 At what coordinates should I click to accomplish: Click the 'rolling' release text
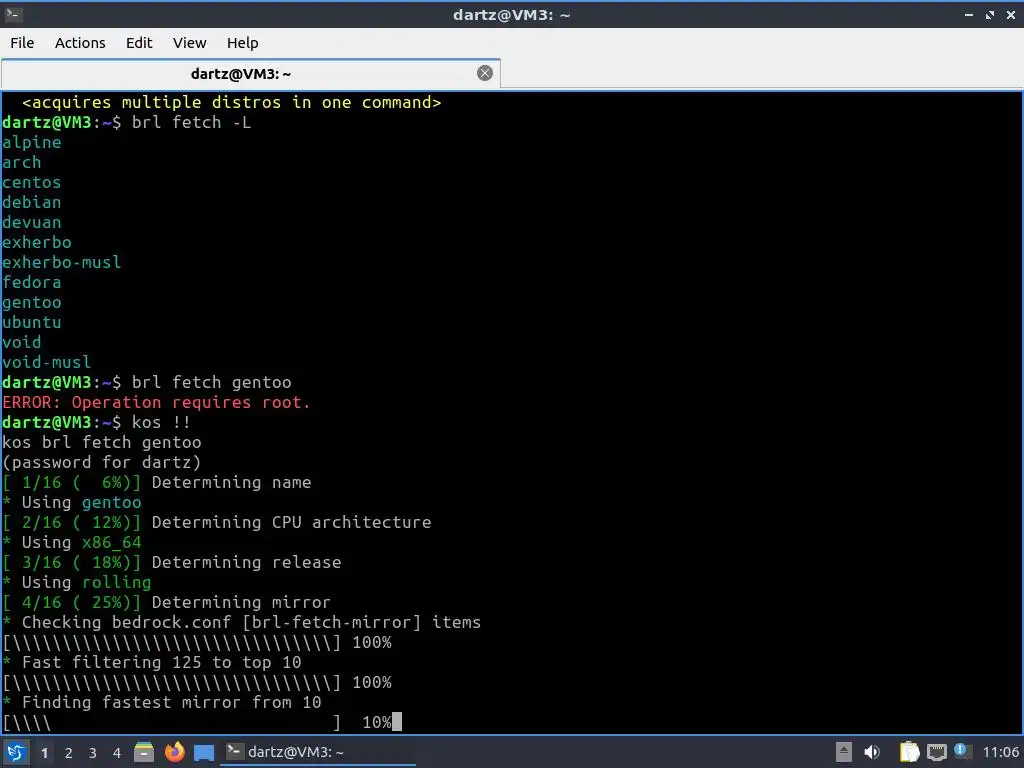(x=116, y=583)
